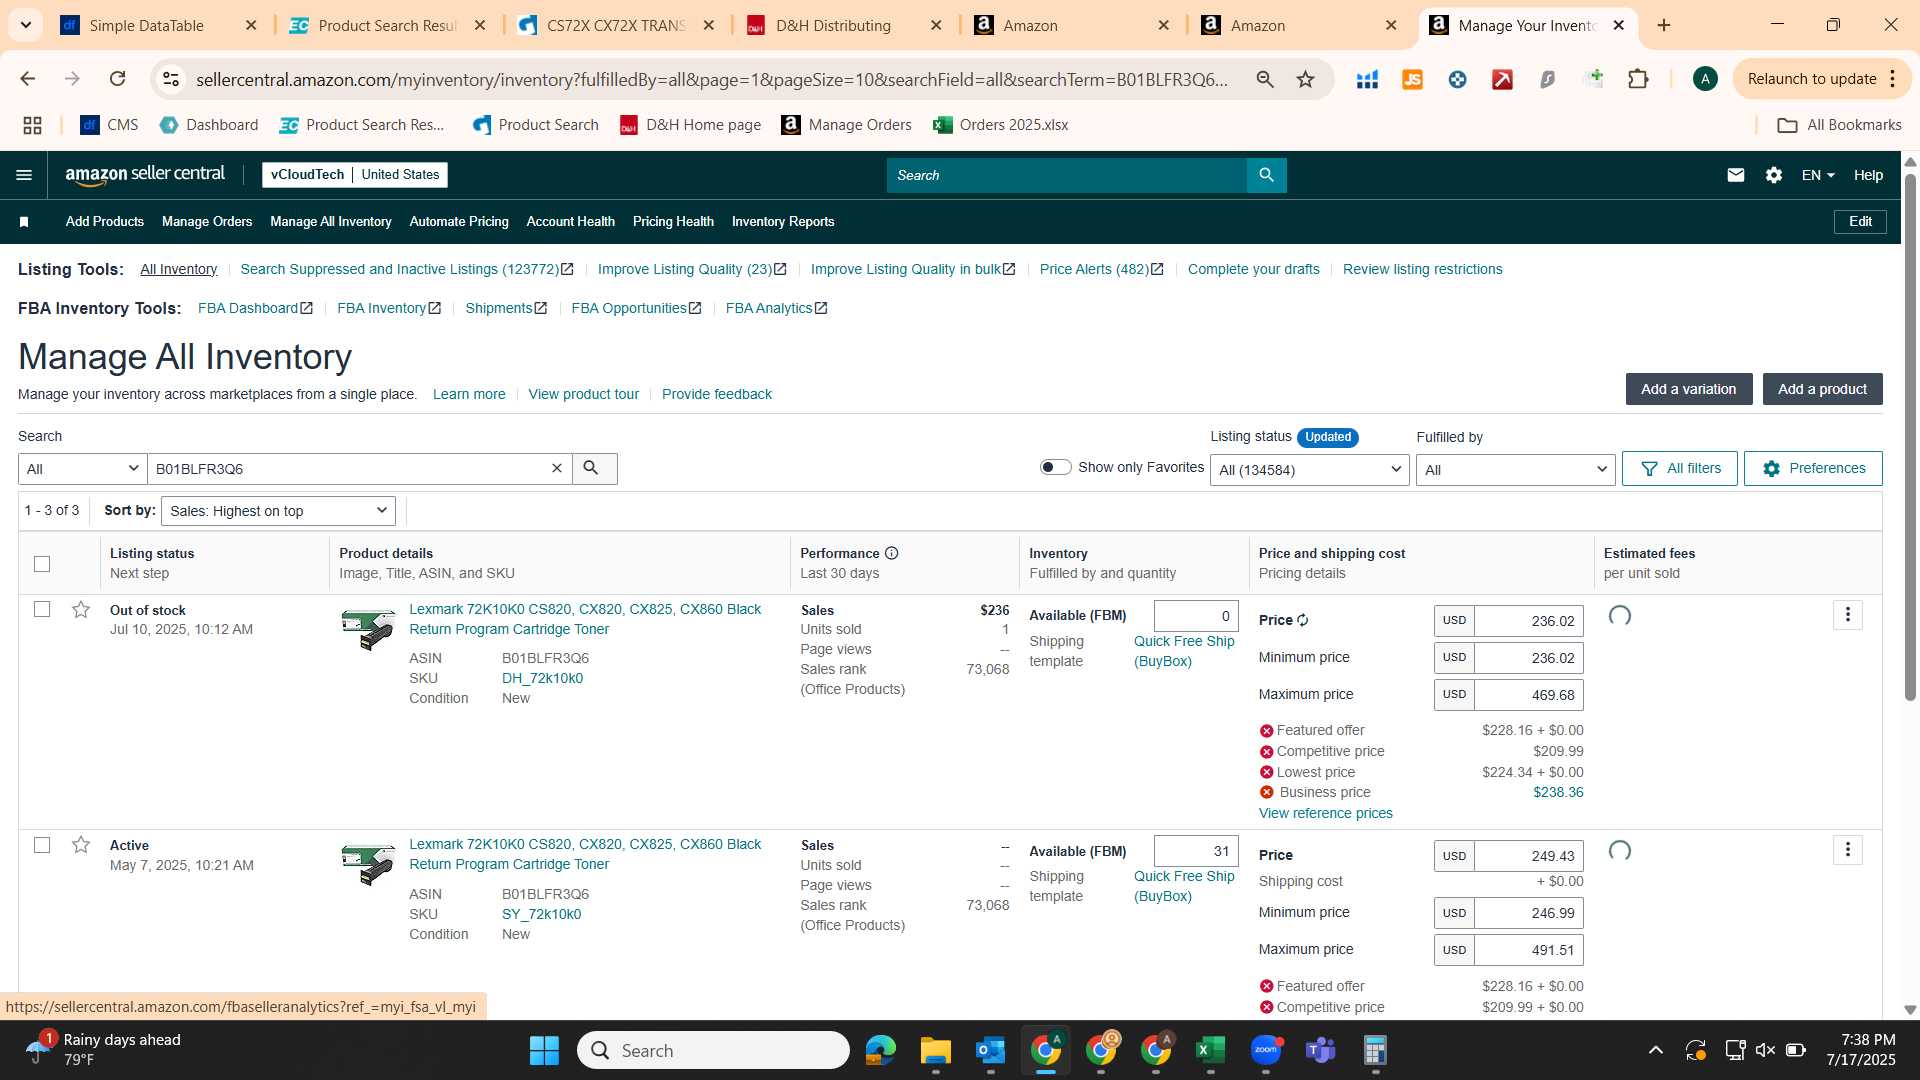Screen dimensions: 1920x1080
Task: Open Zoom from the taskbar
Action: (1266, 1050)
